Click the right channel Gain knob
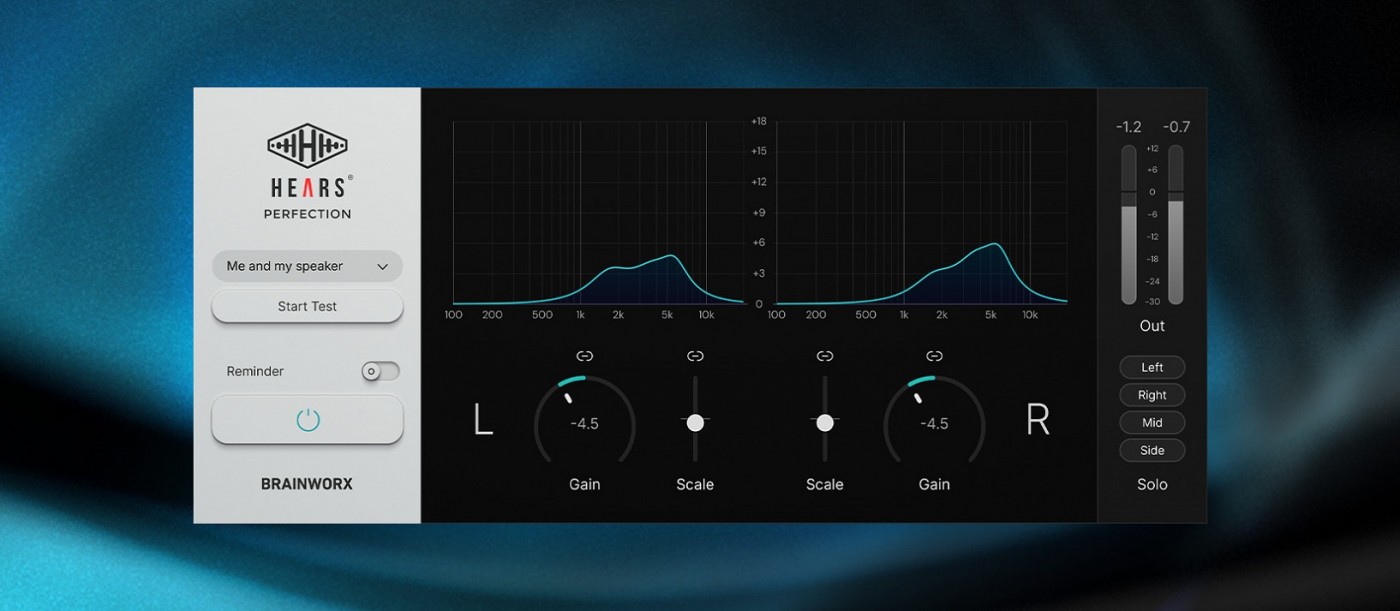The height and width of the screenshot is (611, 1400). click(x=934, y=424)
